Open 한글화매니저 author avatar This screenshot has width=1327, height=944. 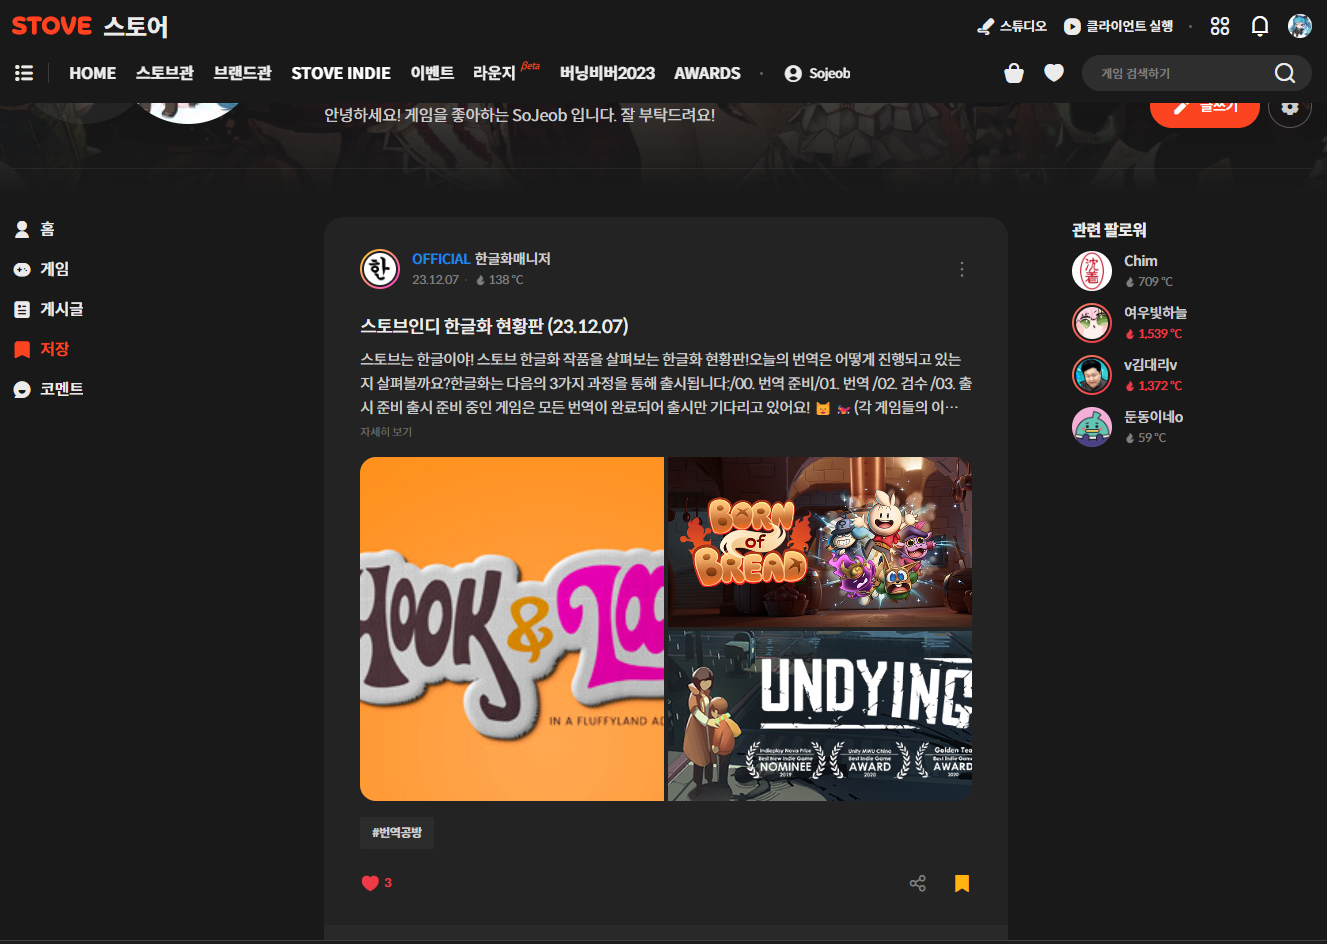click(380, 269)
